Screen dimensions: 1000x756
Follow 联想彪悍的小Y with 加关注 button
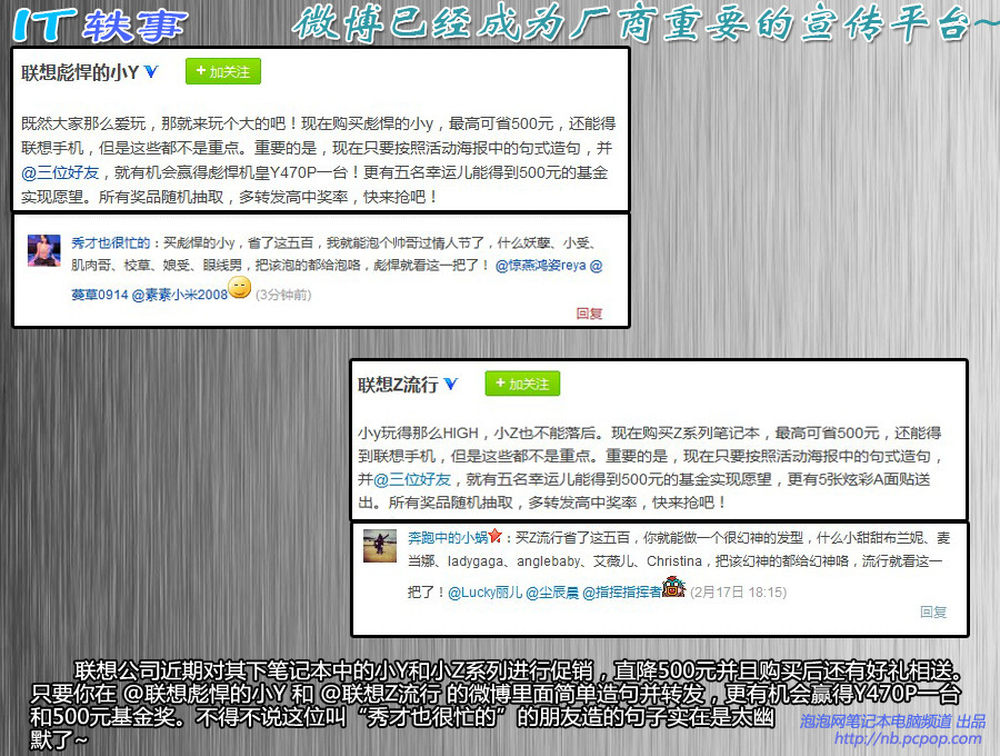tap(223, 71)
